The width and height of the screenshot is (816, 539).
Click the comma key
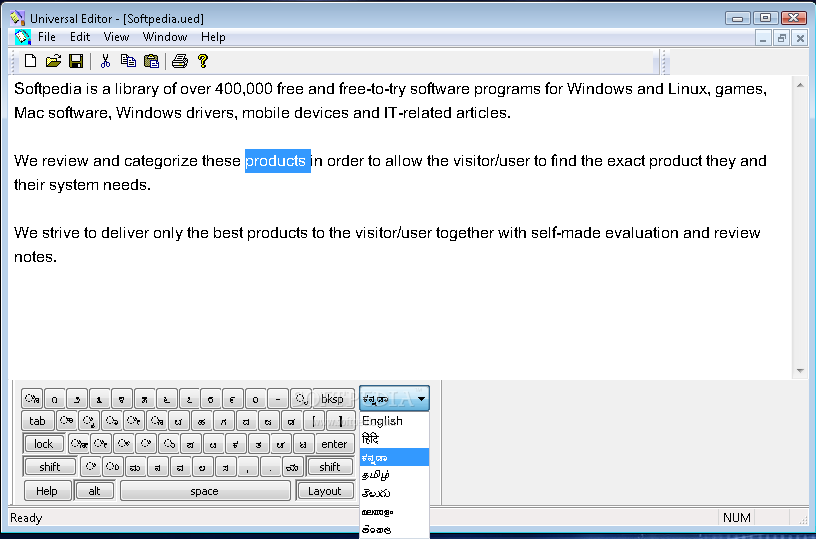(x=248, y=467)
